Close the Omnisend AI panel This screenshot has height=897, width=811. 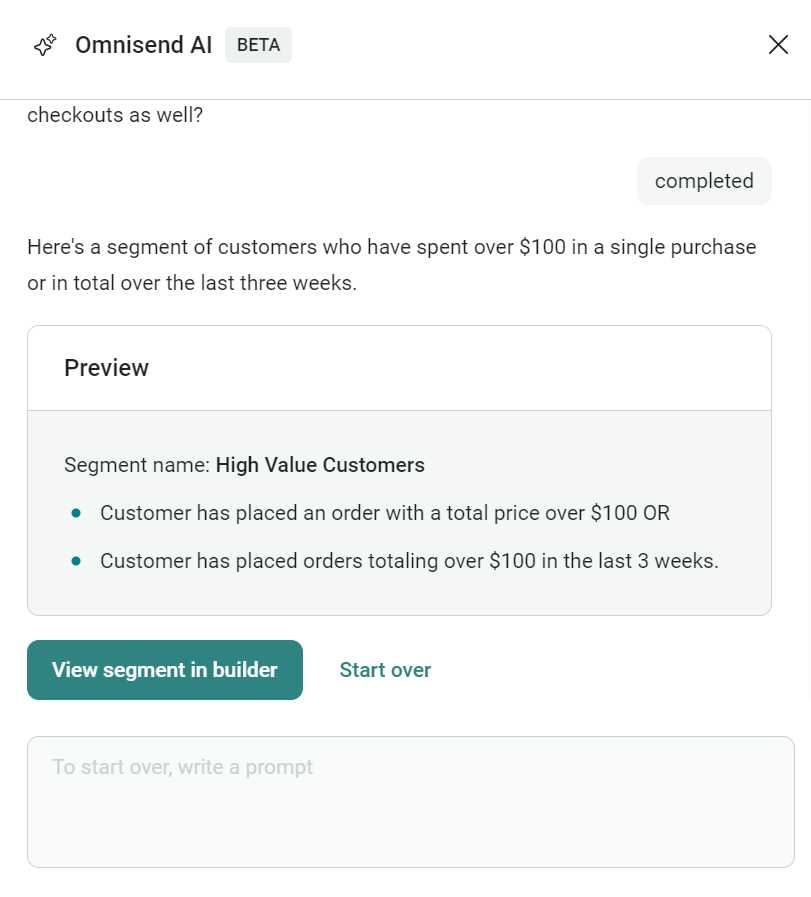[778, 44]
